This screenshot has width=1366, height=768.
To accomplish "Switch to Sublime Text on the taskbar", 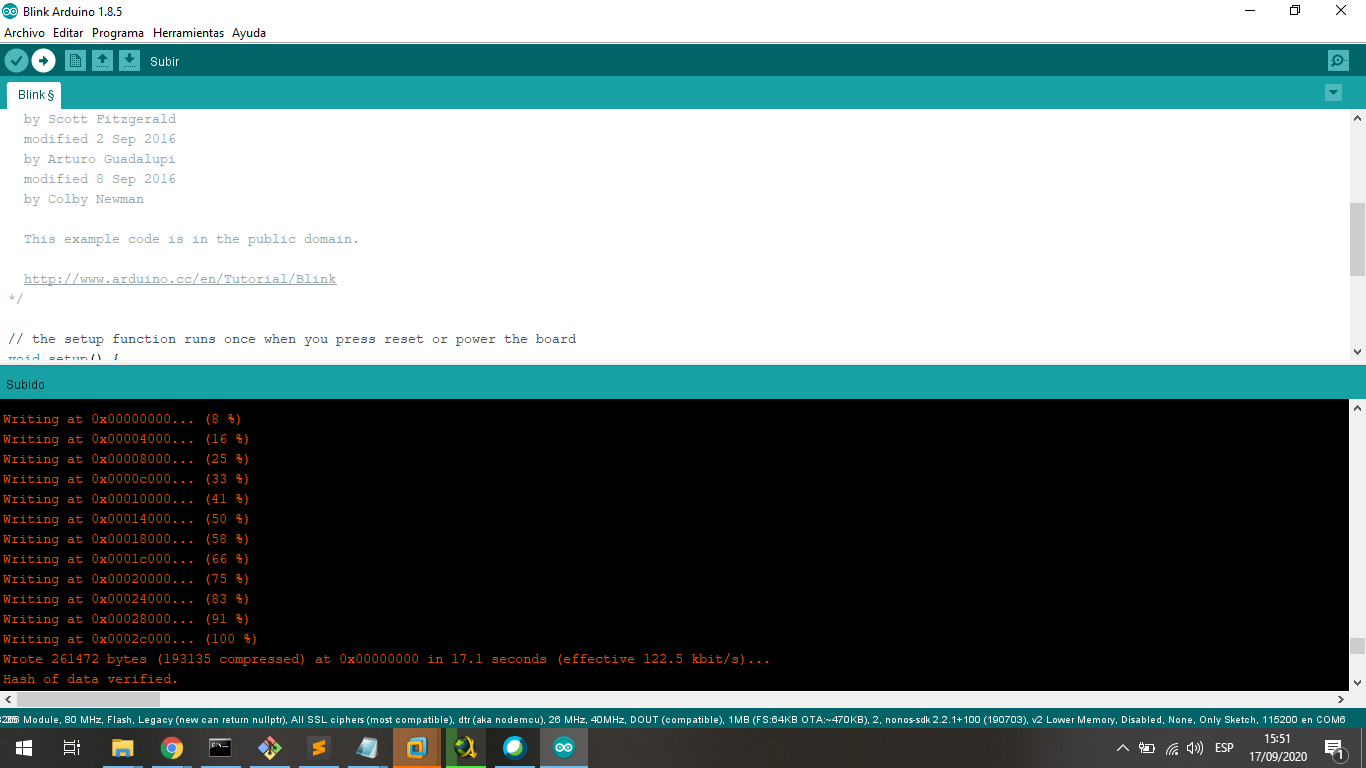I will 319,748.
